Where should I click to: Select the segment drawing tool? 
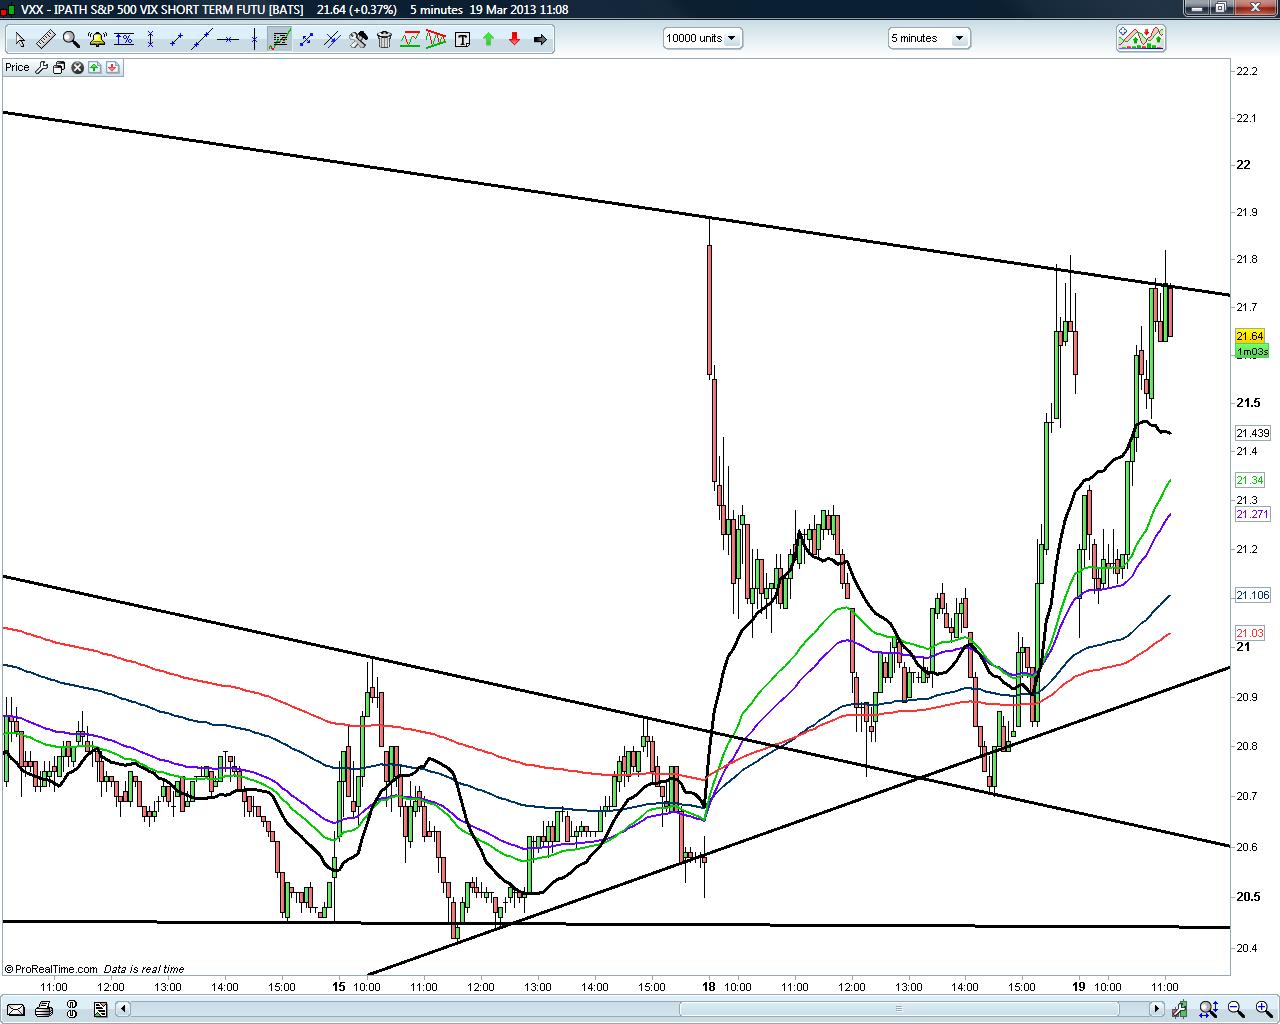click(x=176, y=40)
